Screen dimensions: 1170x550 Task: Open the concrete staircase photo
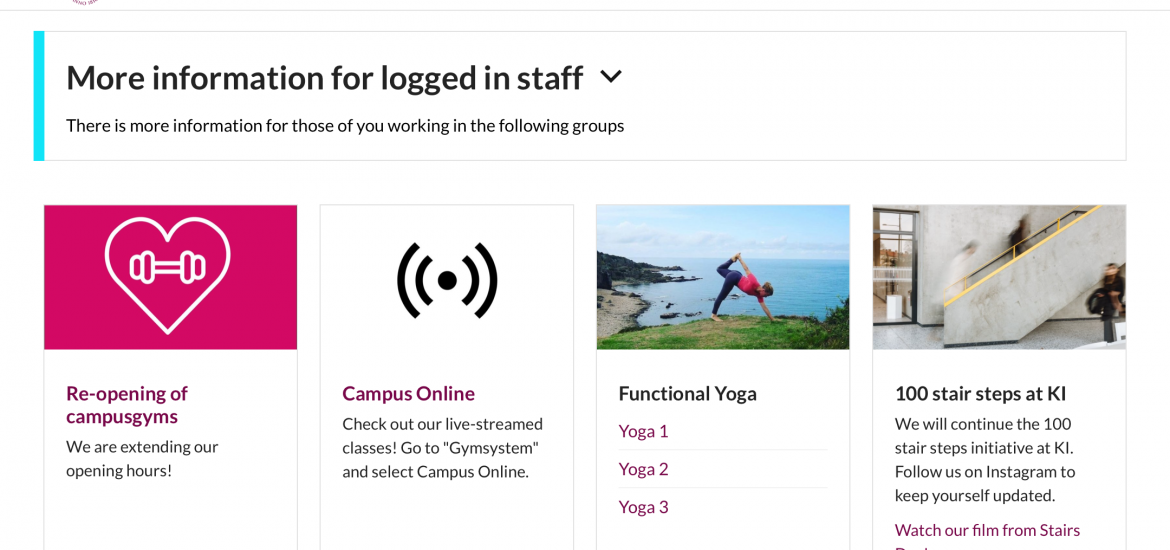[x=999, y=277]
